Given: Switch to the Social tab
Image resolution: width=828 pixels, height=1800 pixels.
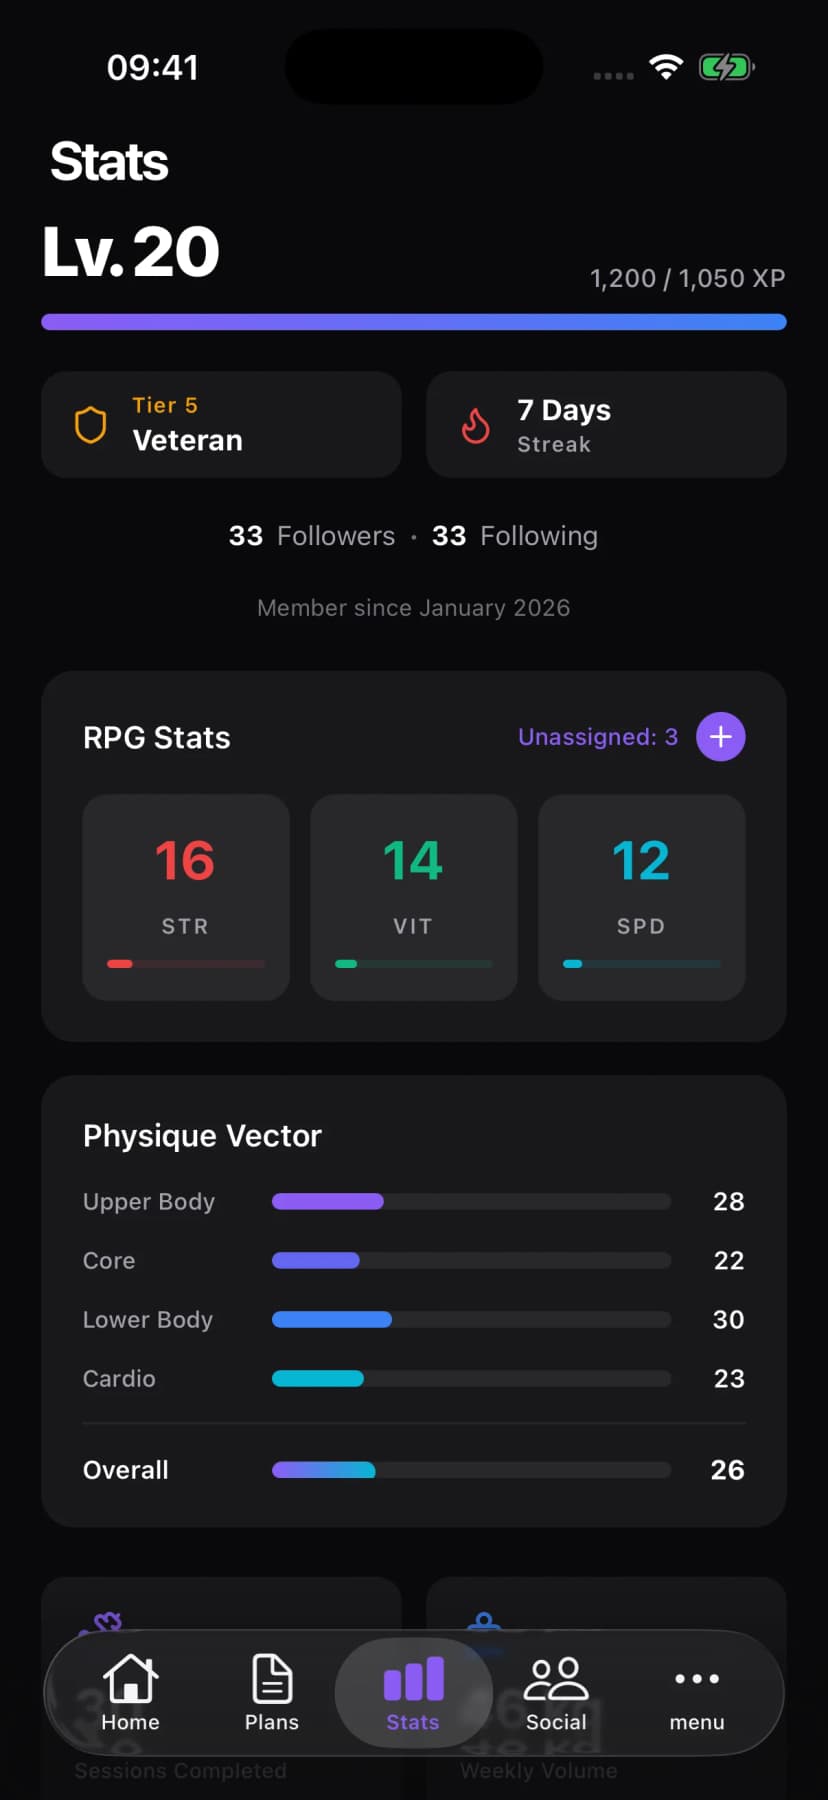Looking at the screenshot, I should click(556, 1695).
